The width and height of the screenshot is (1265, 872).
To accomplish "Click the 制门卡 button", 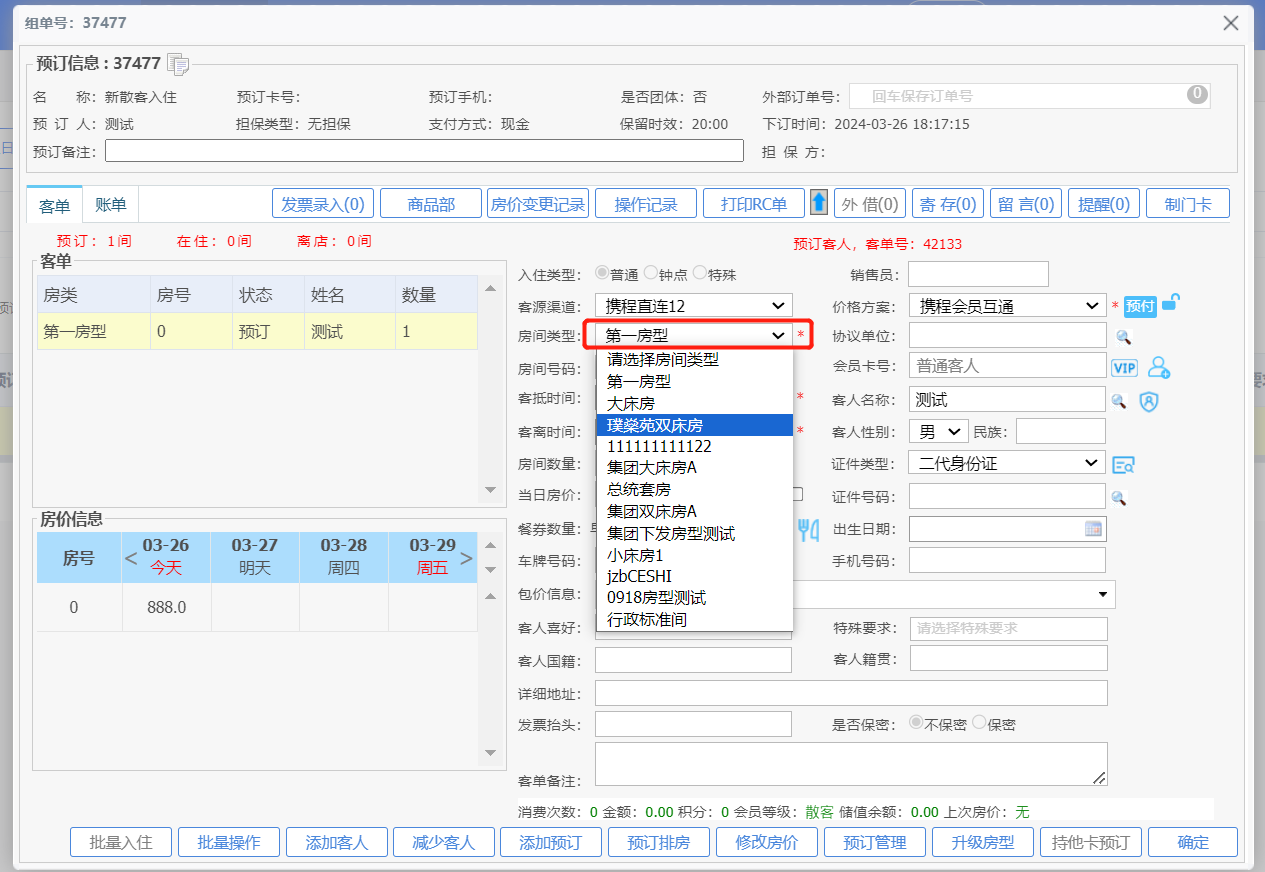I will click(1188, 204).
